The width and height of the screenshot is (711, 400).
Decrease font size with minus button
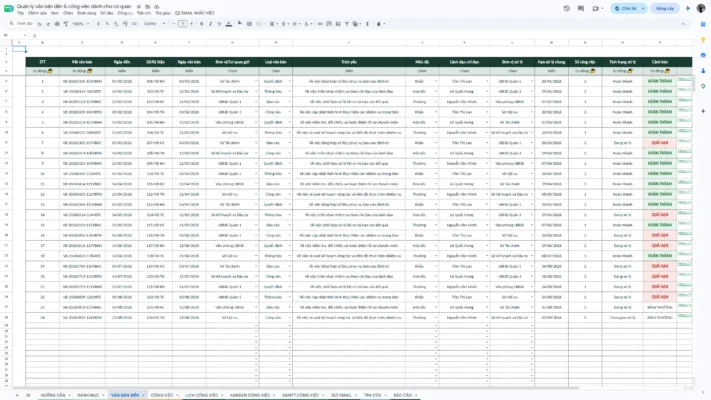pyautogui.click(x=174, y=24)
